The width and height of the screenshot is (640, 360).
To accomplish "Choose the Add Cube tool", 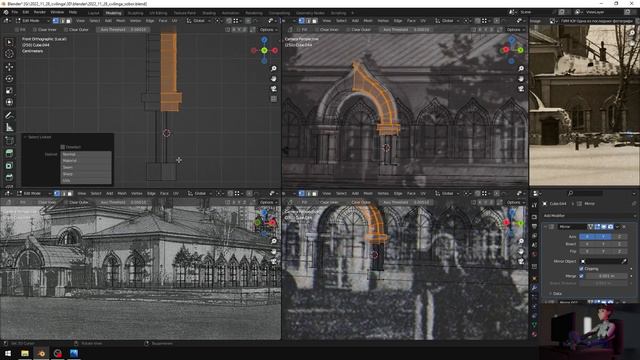I will coord(9,141).
